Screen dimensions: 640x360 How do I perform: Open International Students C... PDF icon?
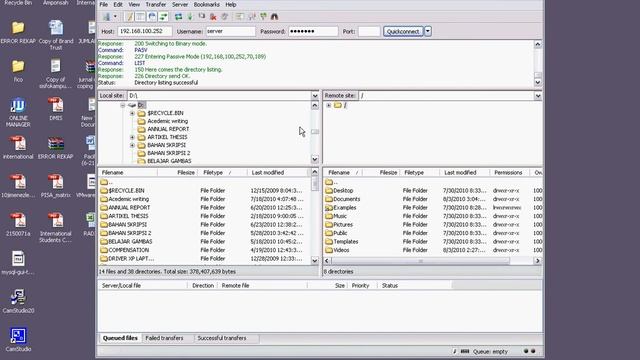point(56,228)
